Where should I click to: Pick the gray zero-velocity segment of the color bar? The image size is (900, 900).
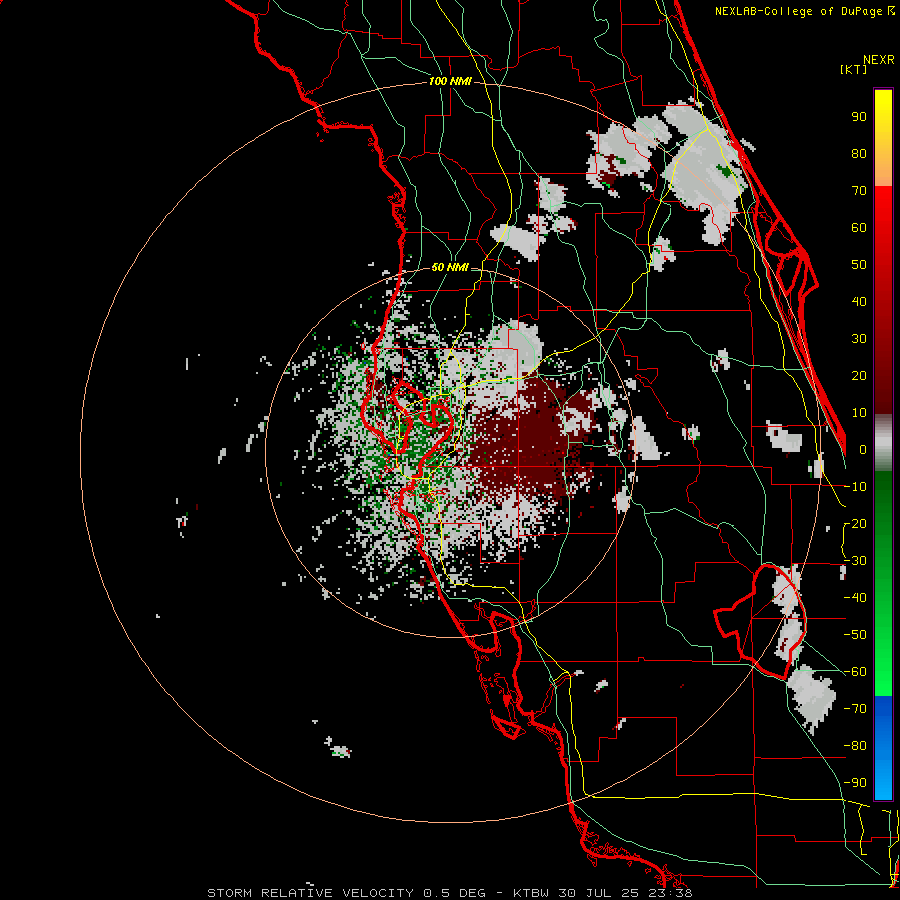(x=883, y=442)
